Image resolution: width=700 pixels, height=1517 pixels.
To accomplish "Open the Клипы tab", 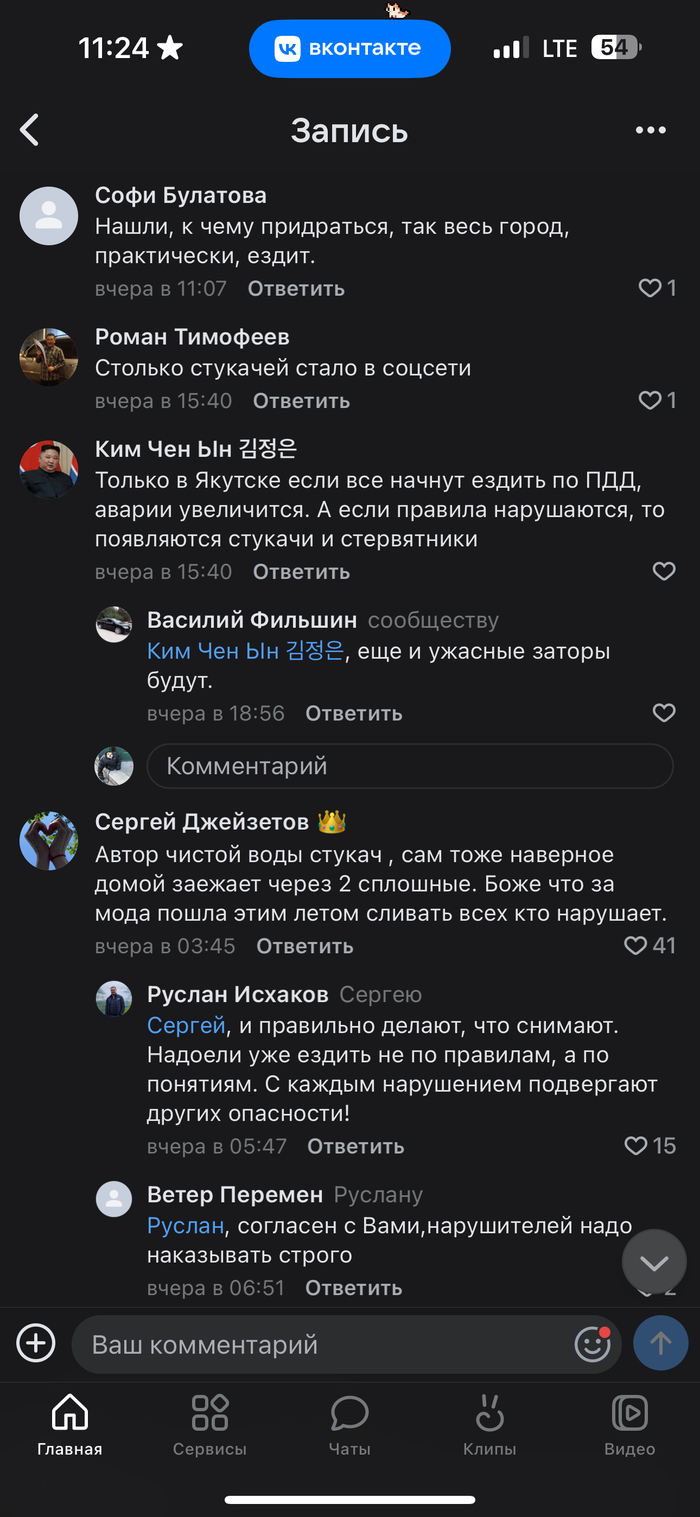I will pos(489,1425).
